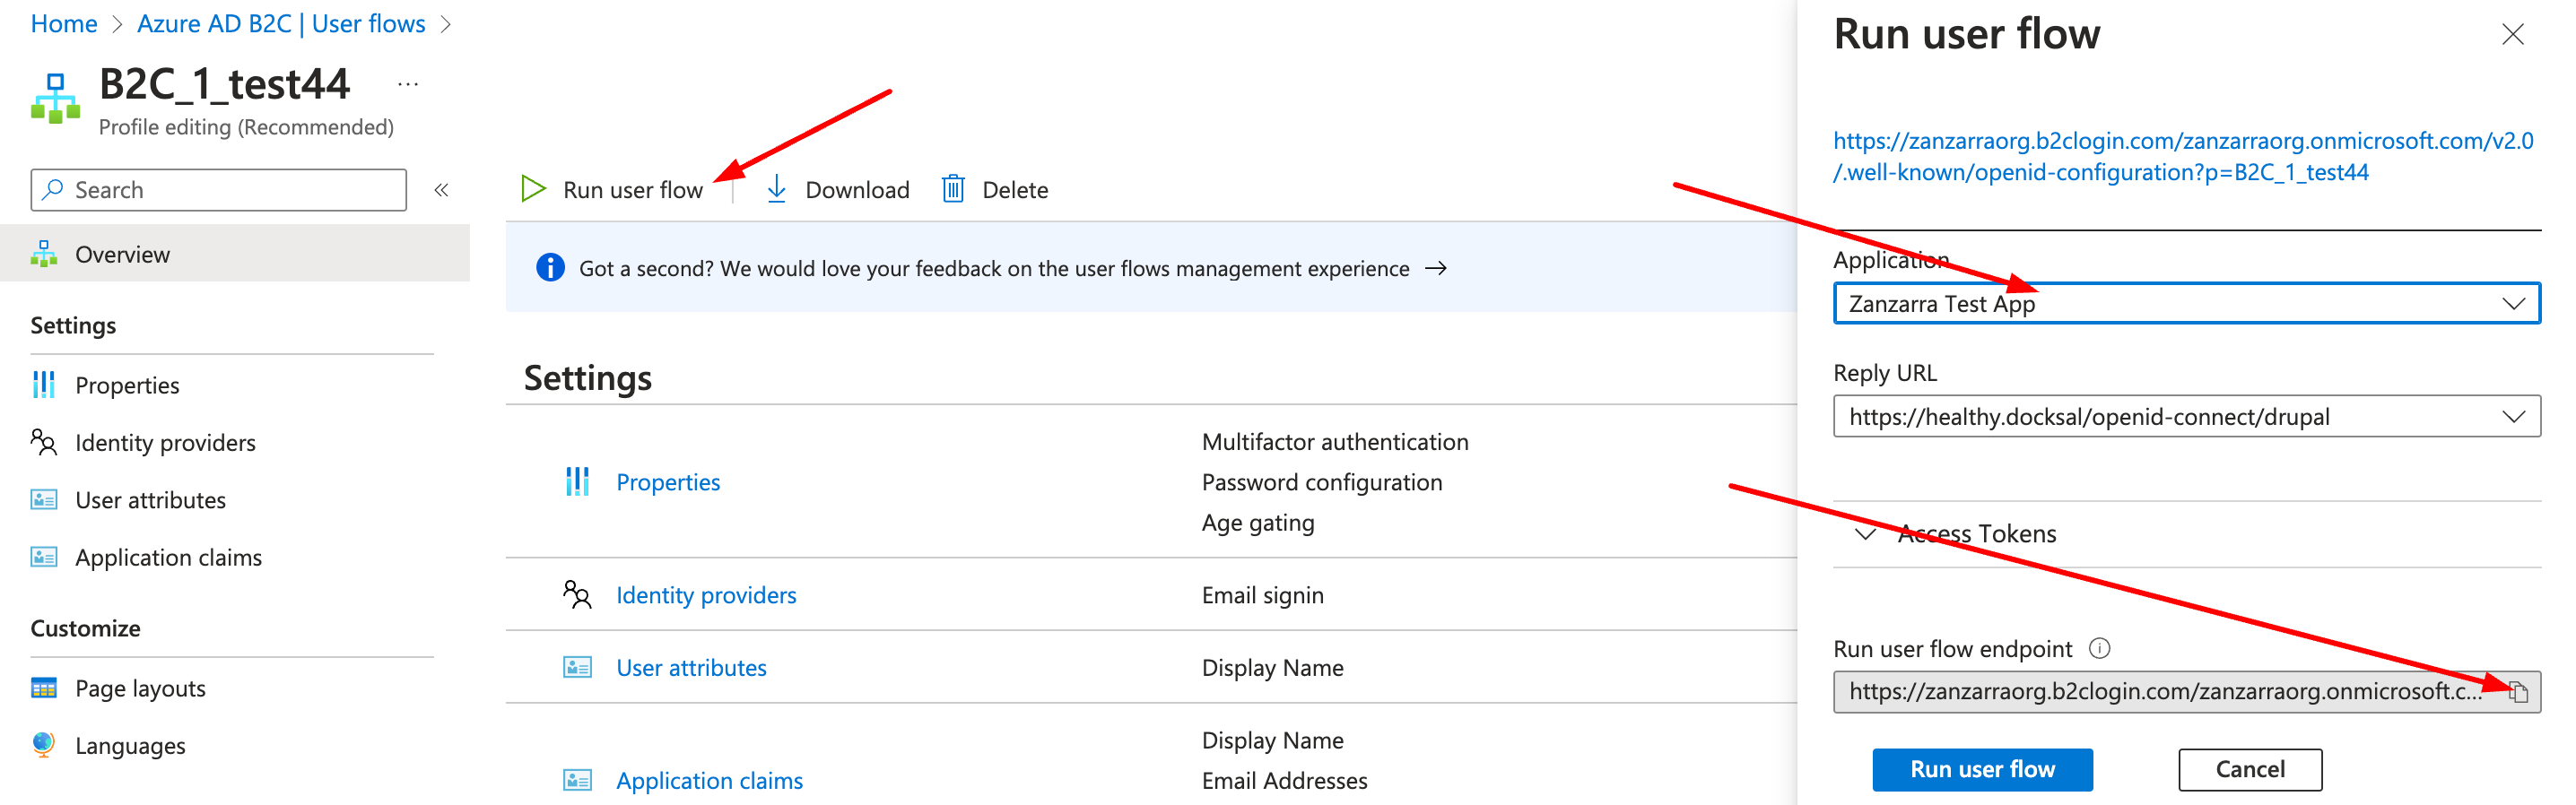This screenshot has height=805, width=2576.
Task: Click Application claims icon in Settings table
Action: [x=577, y=780]
